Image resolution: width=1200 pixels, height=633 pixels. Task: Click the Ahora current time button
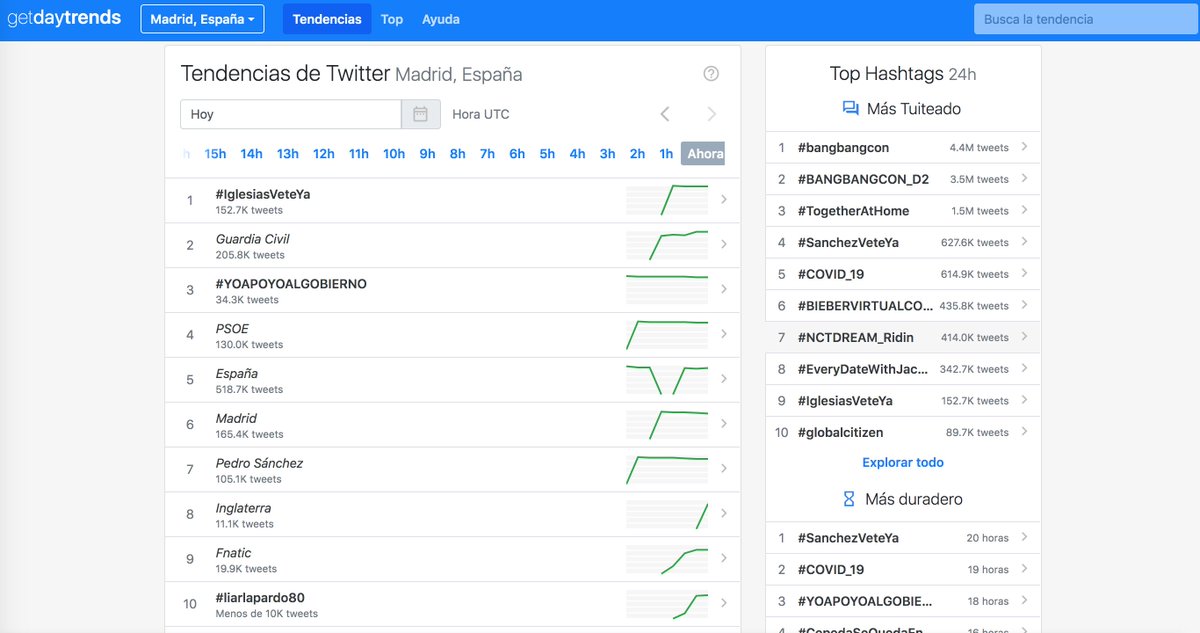[703, 154]
